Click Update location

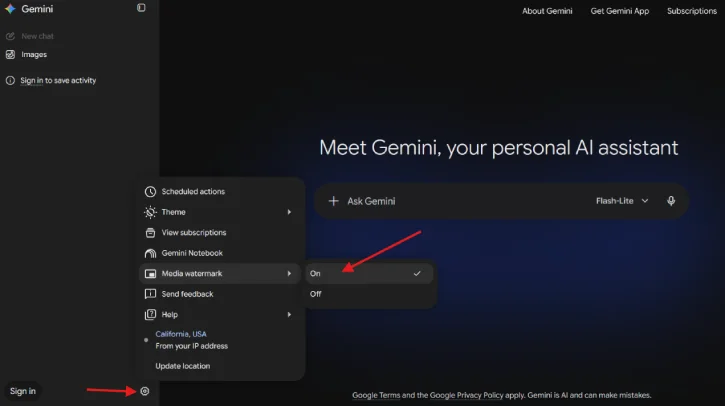click(183, 366)
